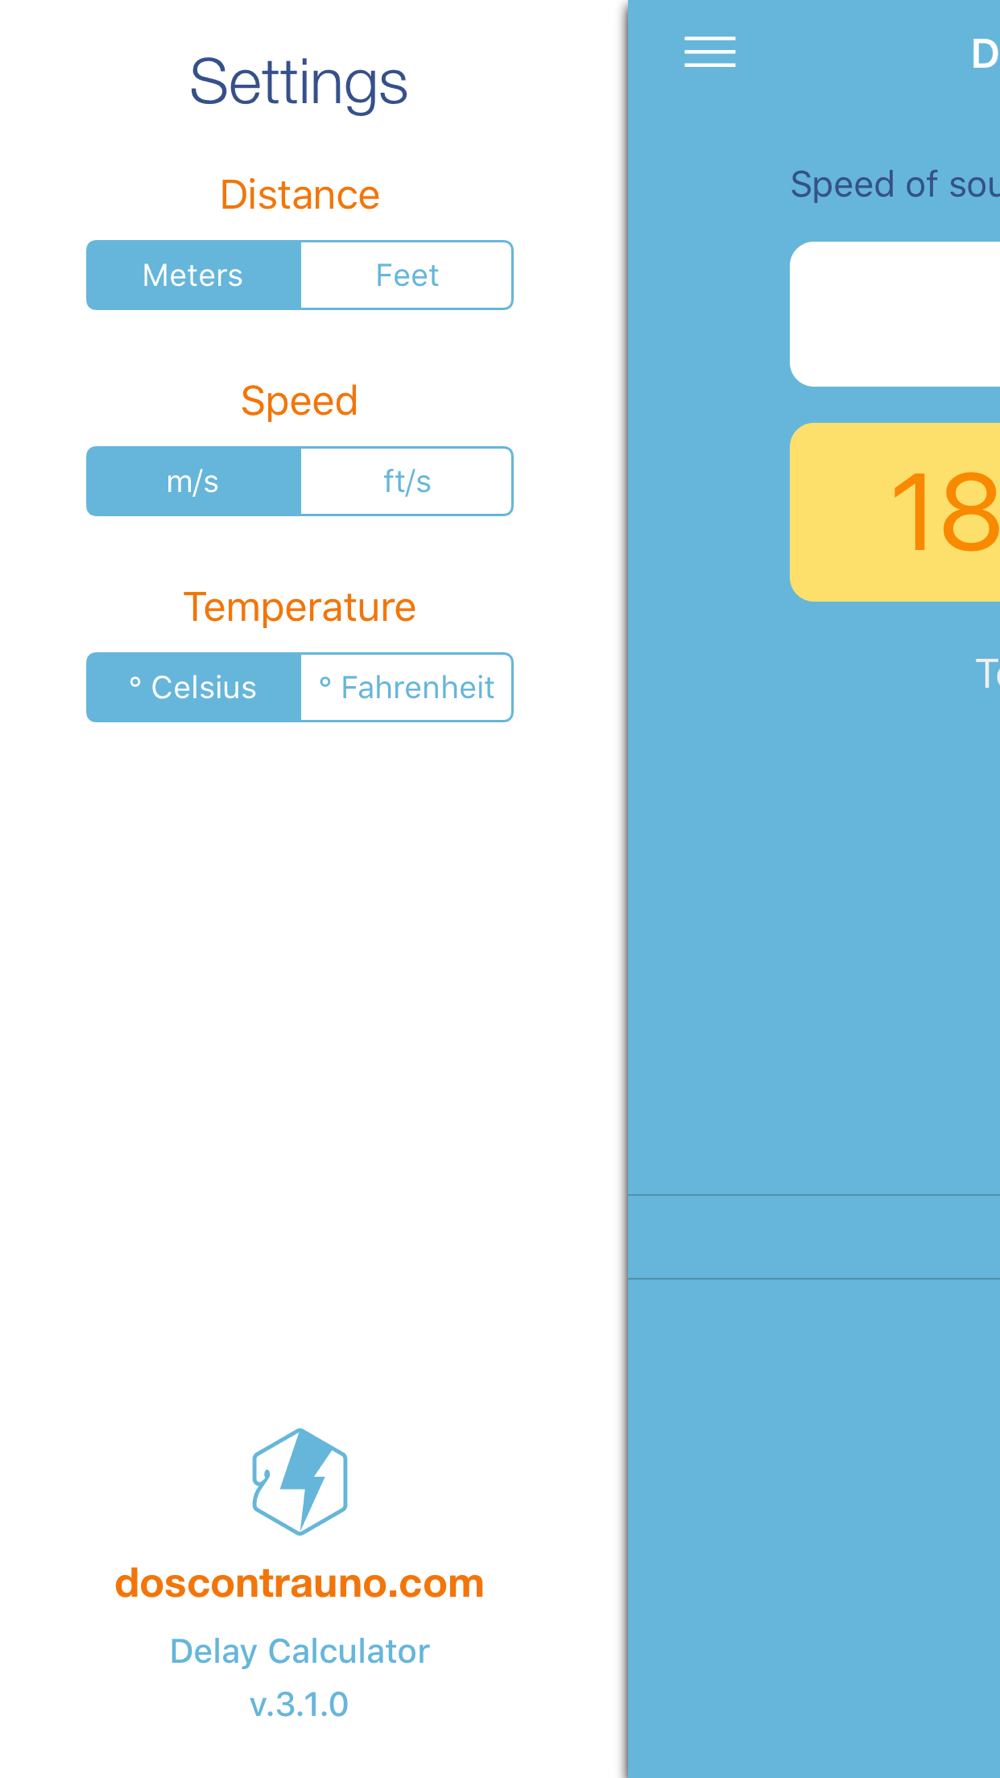Select Celsius temperature unit
This screenshot has width=1000, height=1778.
(x=193, y=687)
